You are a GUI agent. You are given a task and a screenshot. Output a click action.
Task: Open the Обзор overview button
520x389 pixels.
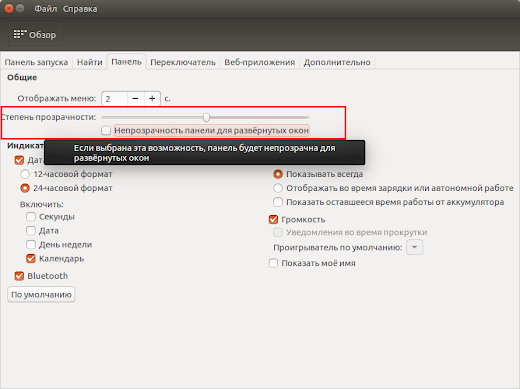(x=35, y=34)
